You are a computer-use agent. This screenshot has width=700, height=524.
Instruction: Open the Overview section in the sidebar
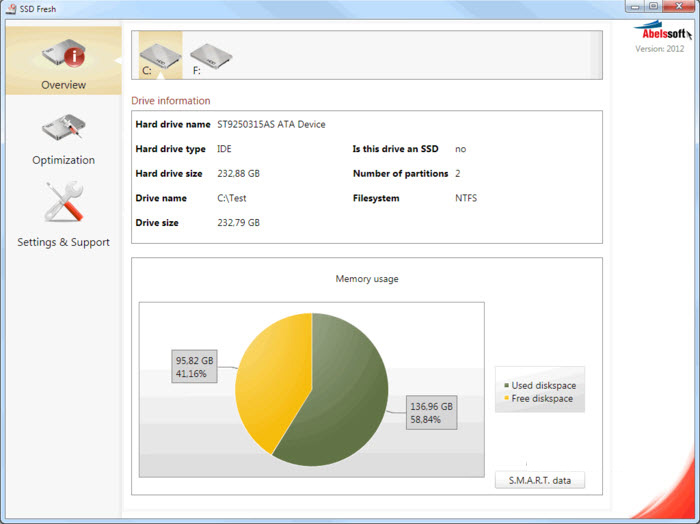point(63,62)
